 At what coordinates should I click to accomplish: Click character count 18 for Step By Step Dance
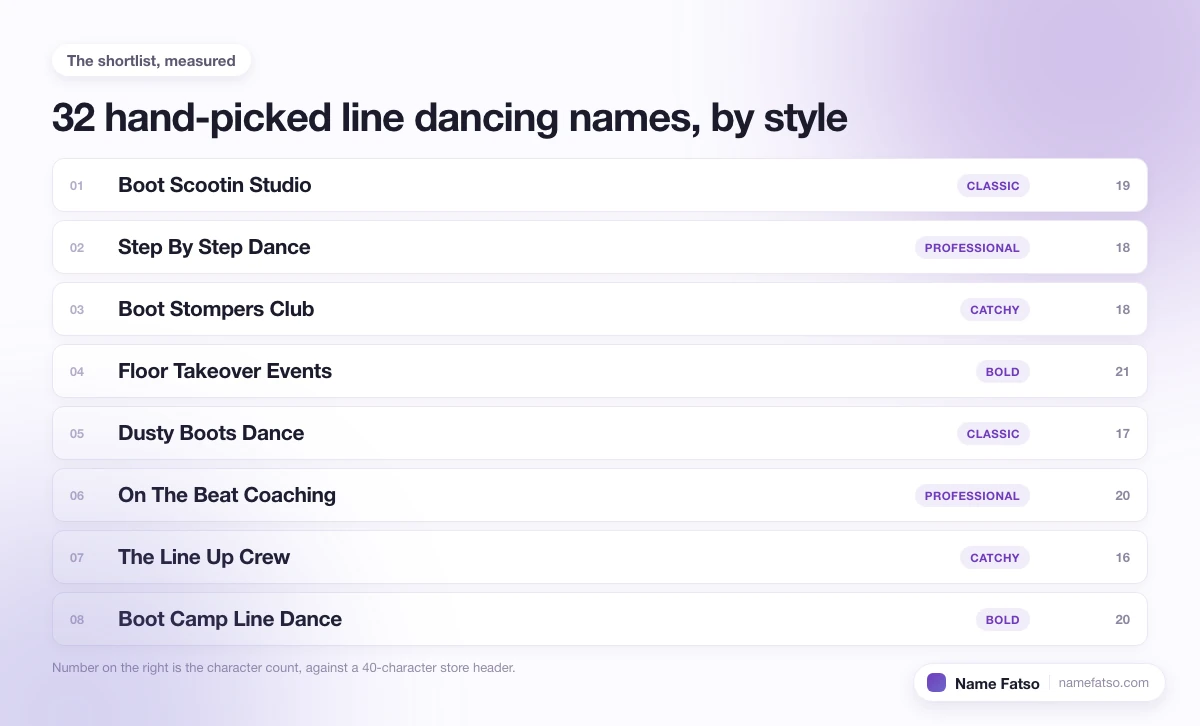1122,248
